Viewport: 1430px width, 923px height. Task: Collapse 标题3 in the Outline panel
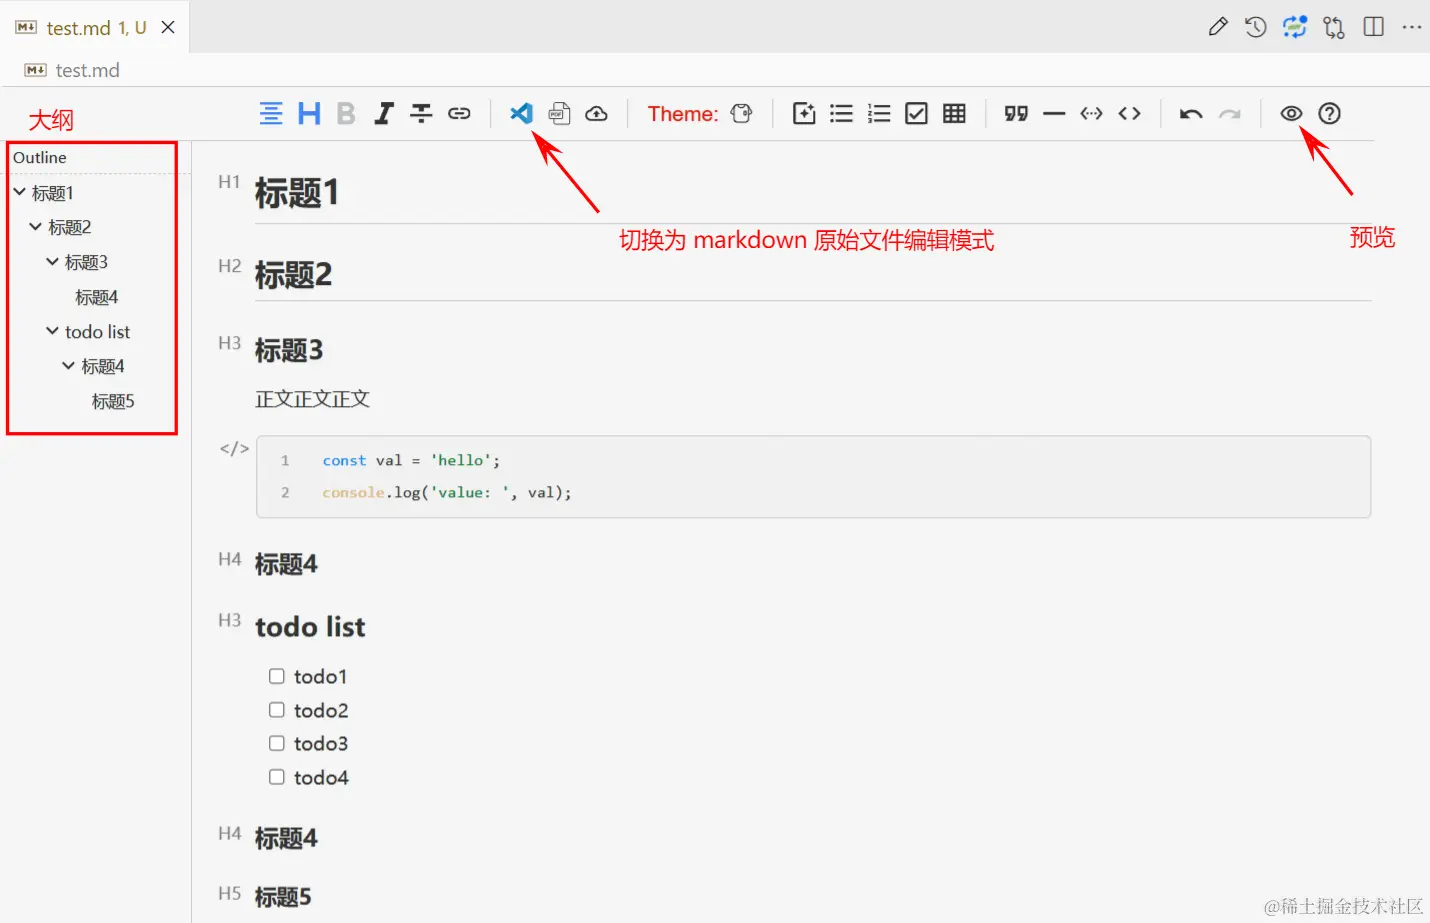pos(52,261)
